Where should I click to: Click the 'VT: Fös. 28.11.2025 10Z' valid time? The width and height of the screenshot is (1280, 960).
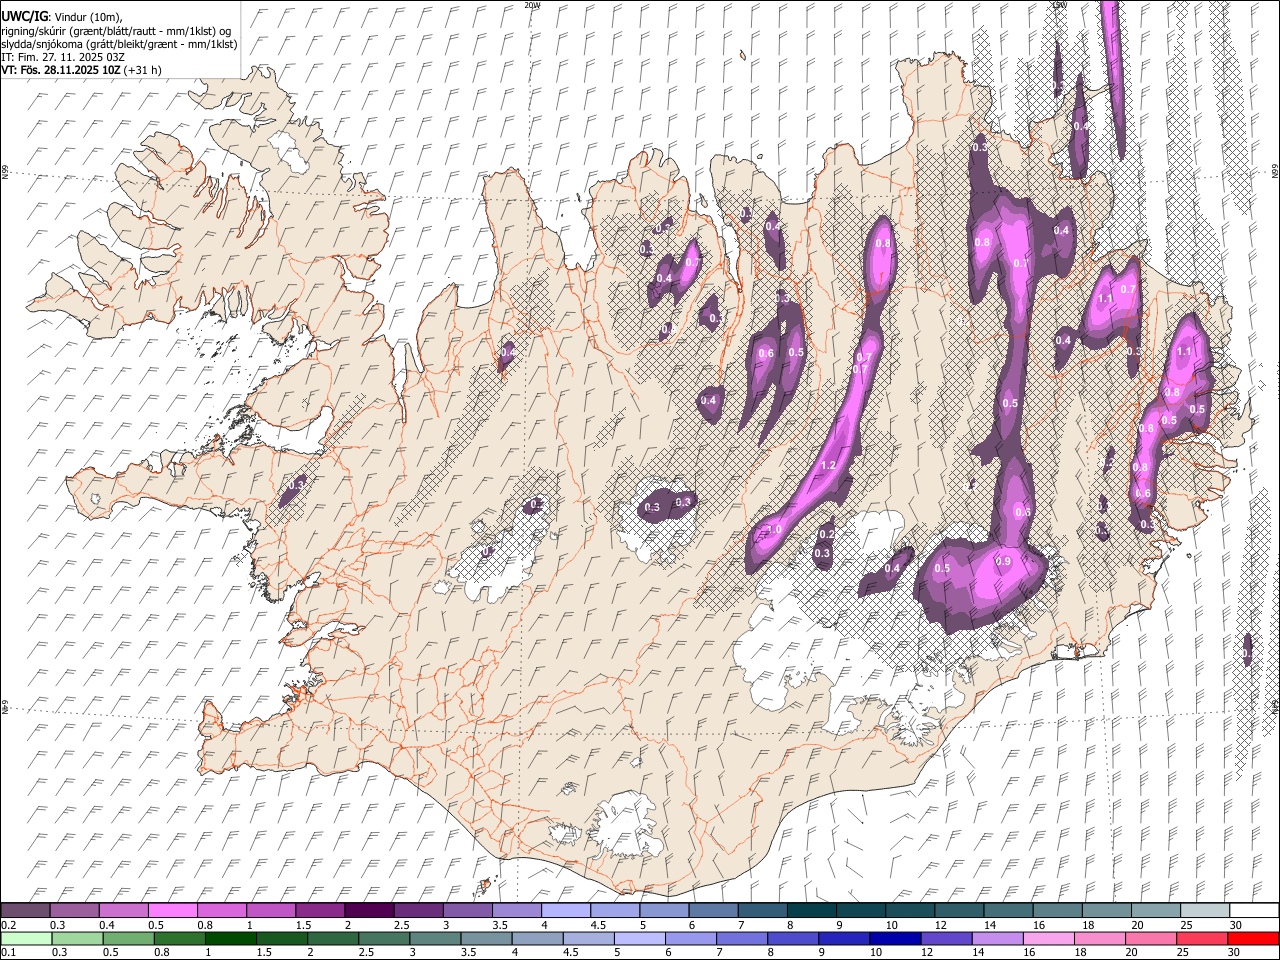click(x=62, y=70)
